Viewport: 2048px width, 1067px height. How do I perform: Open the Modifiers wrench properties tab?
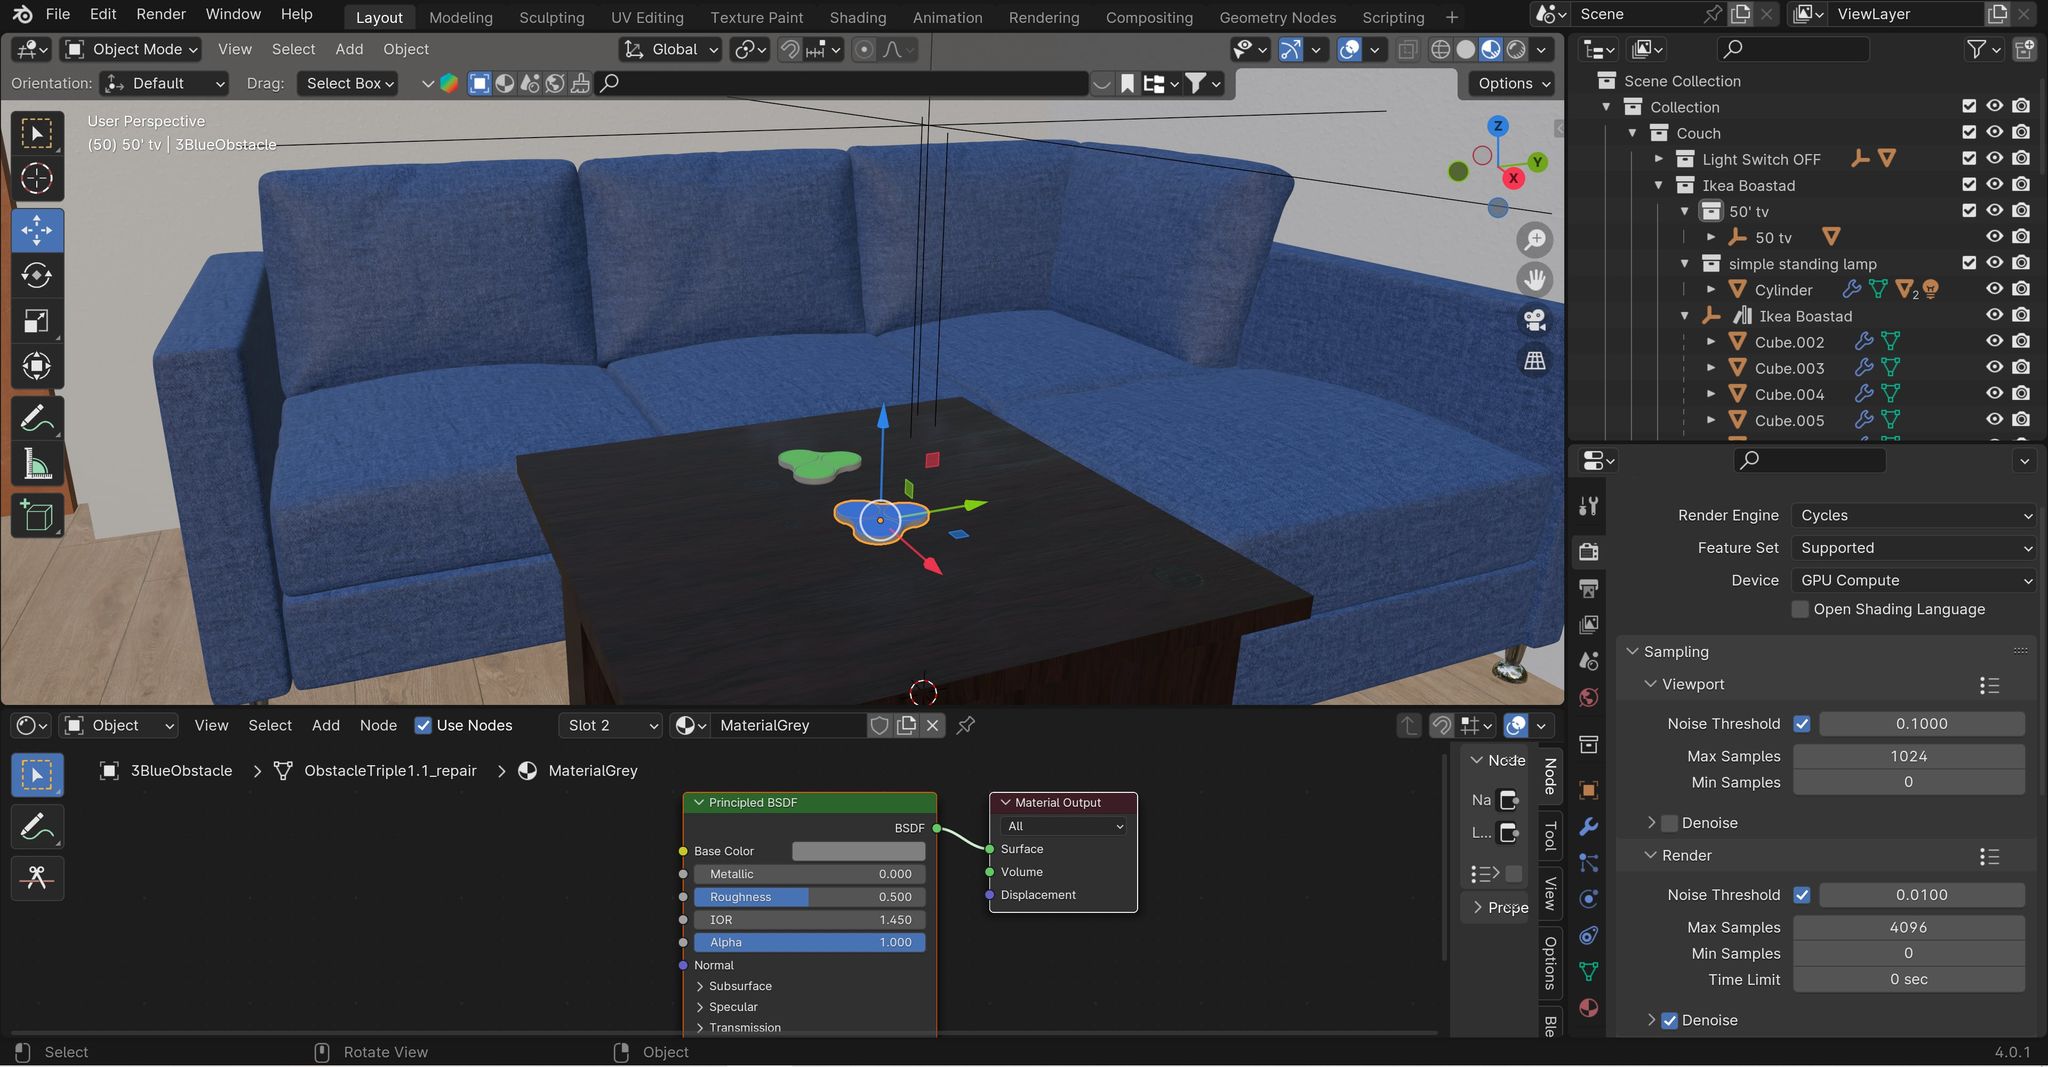[1588, 826]
